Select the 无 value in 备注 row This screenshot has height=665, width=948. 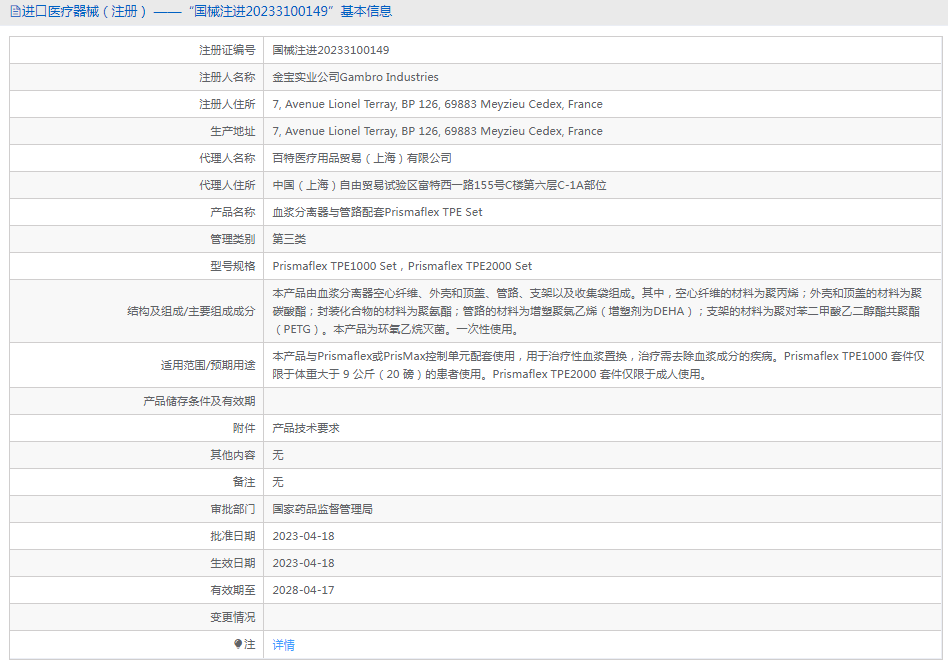[x=278, y=482]
